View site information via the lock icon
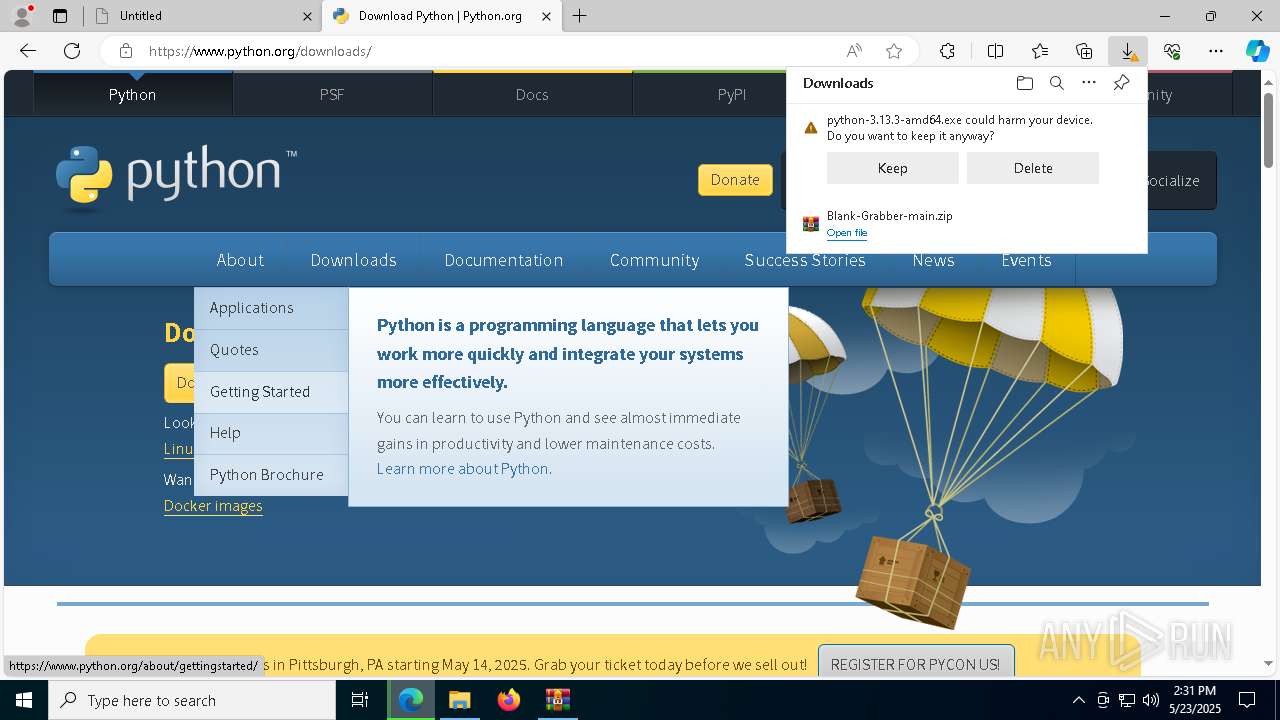Image resolution: width=1280 pixels, height=720 pixels. [x=125, y=51]
